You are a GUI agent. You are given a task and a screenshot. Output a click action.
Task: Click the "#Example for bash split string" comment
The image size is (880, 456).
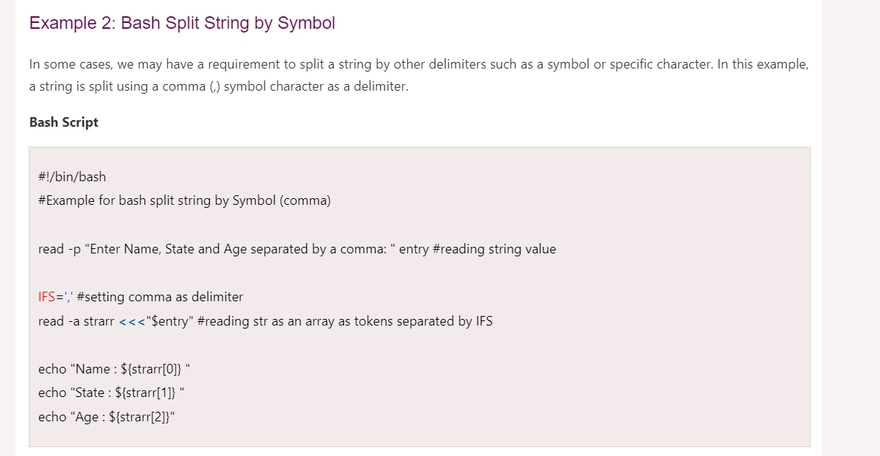coord(184,200)
